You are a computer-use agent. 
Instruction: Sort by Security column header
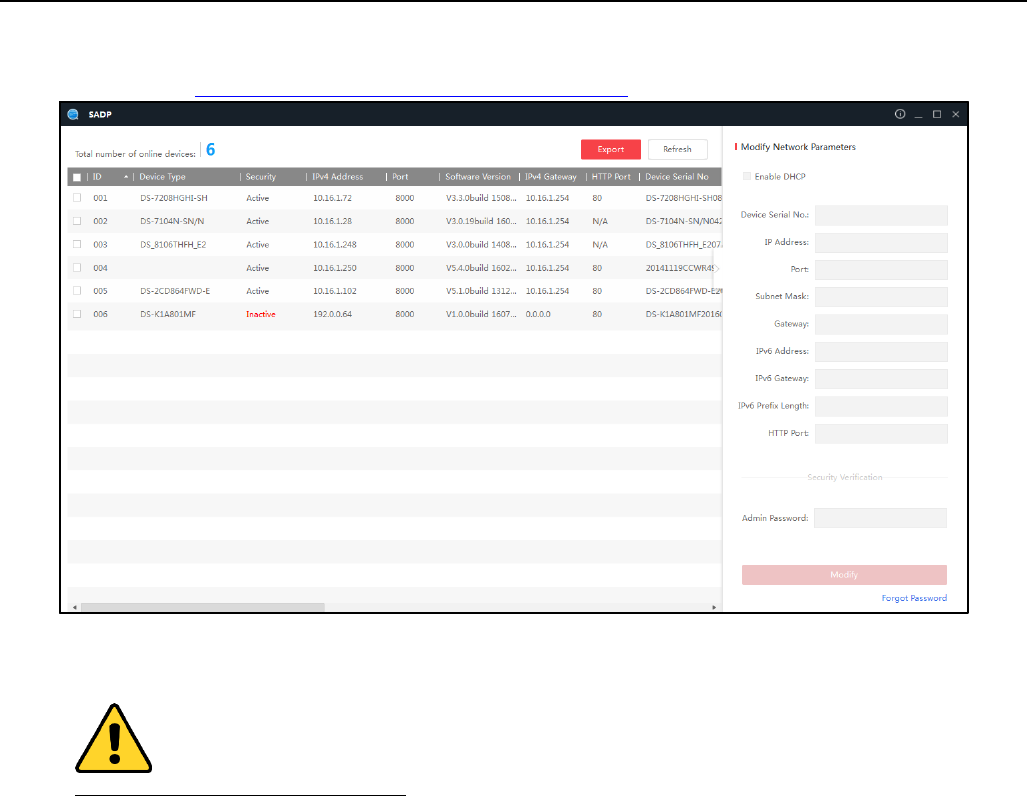(261, 177)
